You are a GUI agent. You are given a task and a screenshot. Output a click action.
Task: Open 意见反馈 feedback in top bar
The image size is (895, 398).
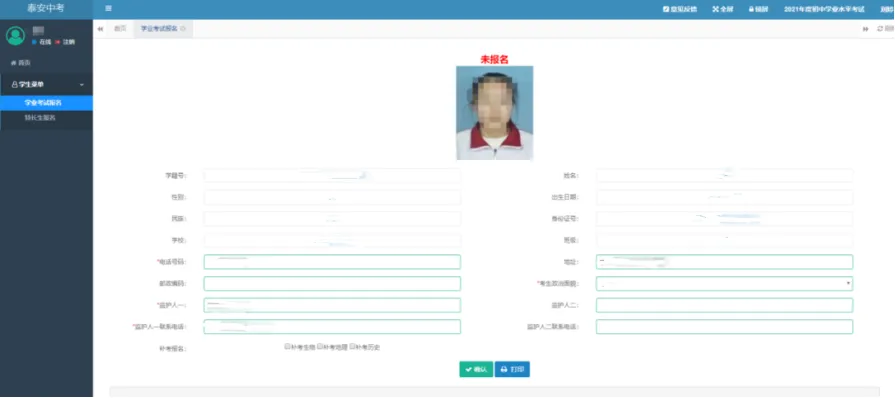680,10
